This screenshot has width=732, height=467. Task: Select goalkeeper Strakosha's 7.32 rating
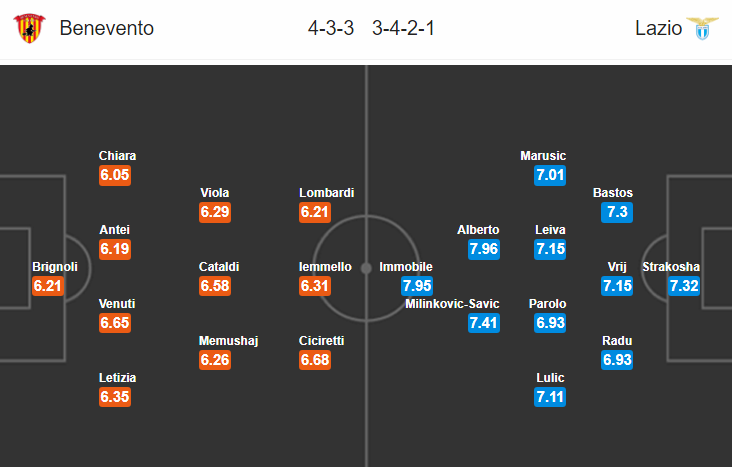coord(684,286)
